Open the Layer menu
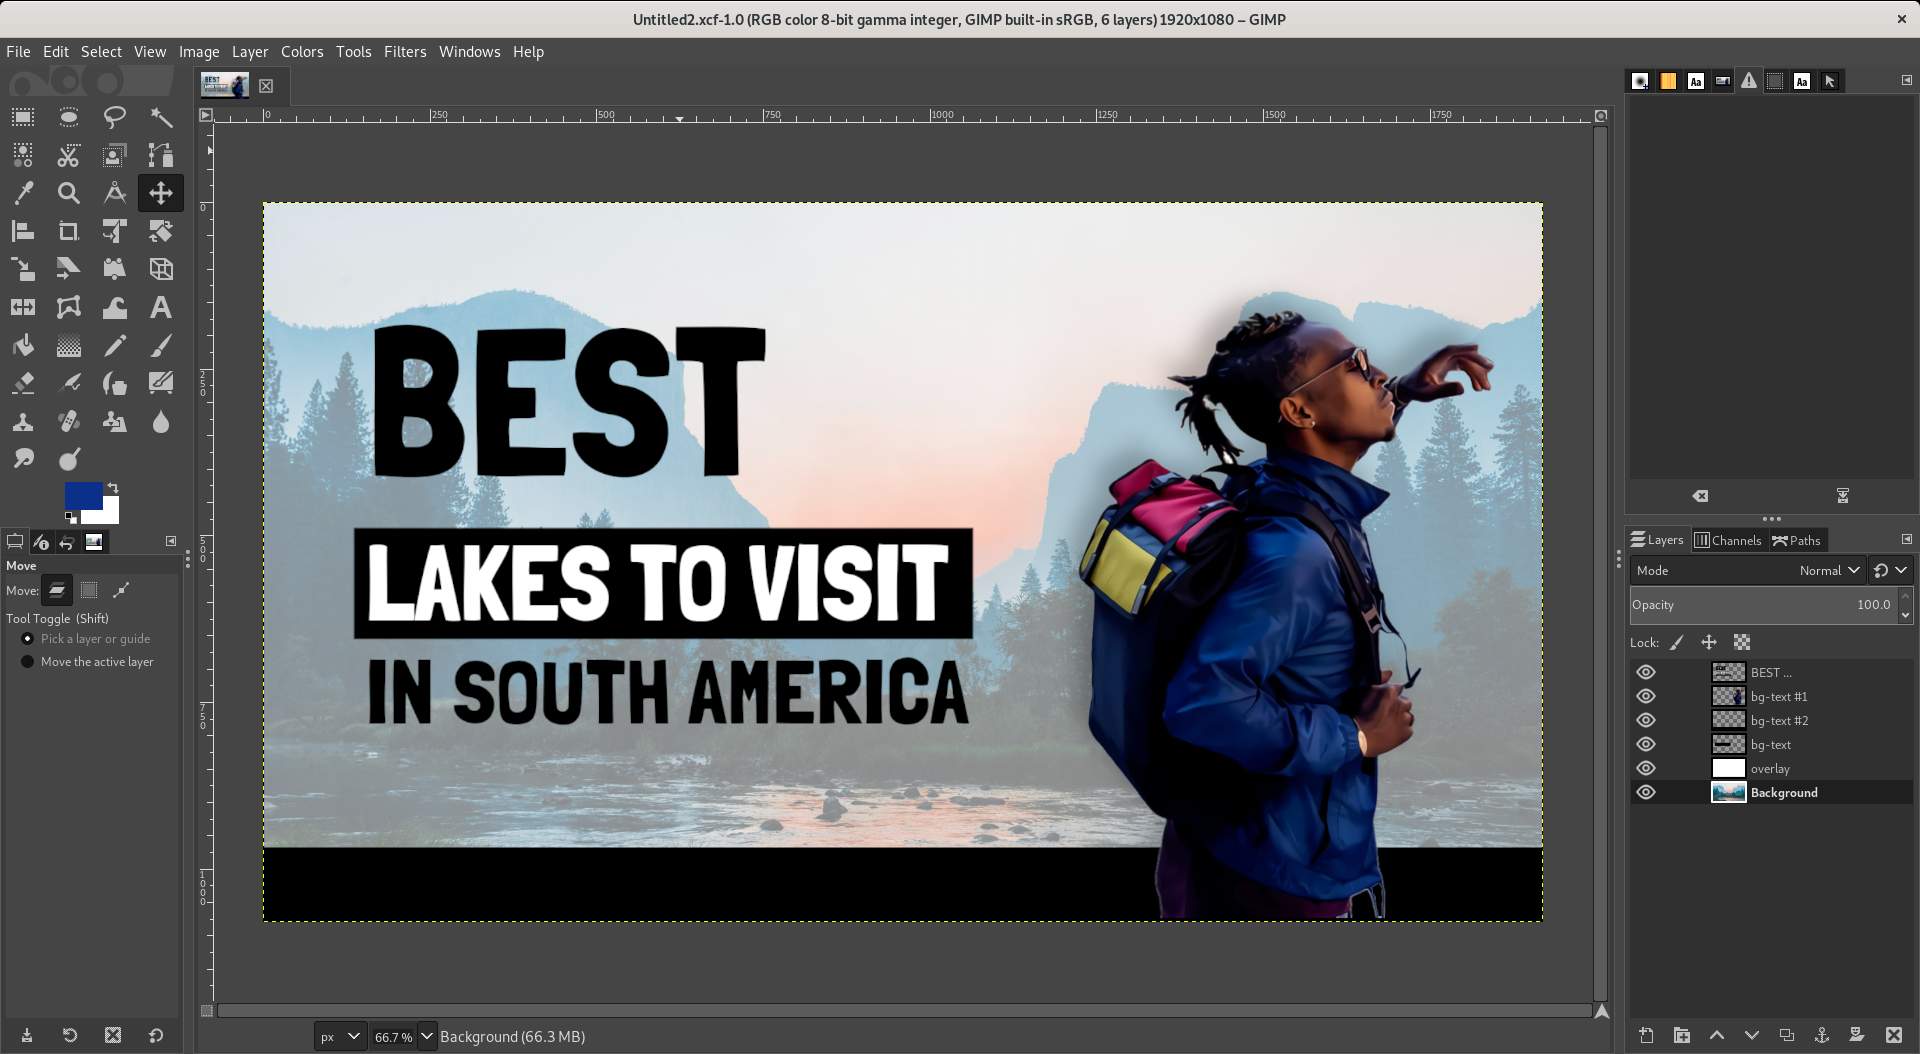Viewport: 1920px width, 1054px height. (250, 52)
